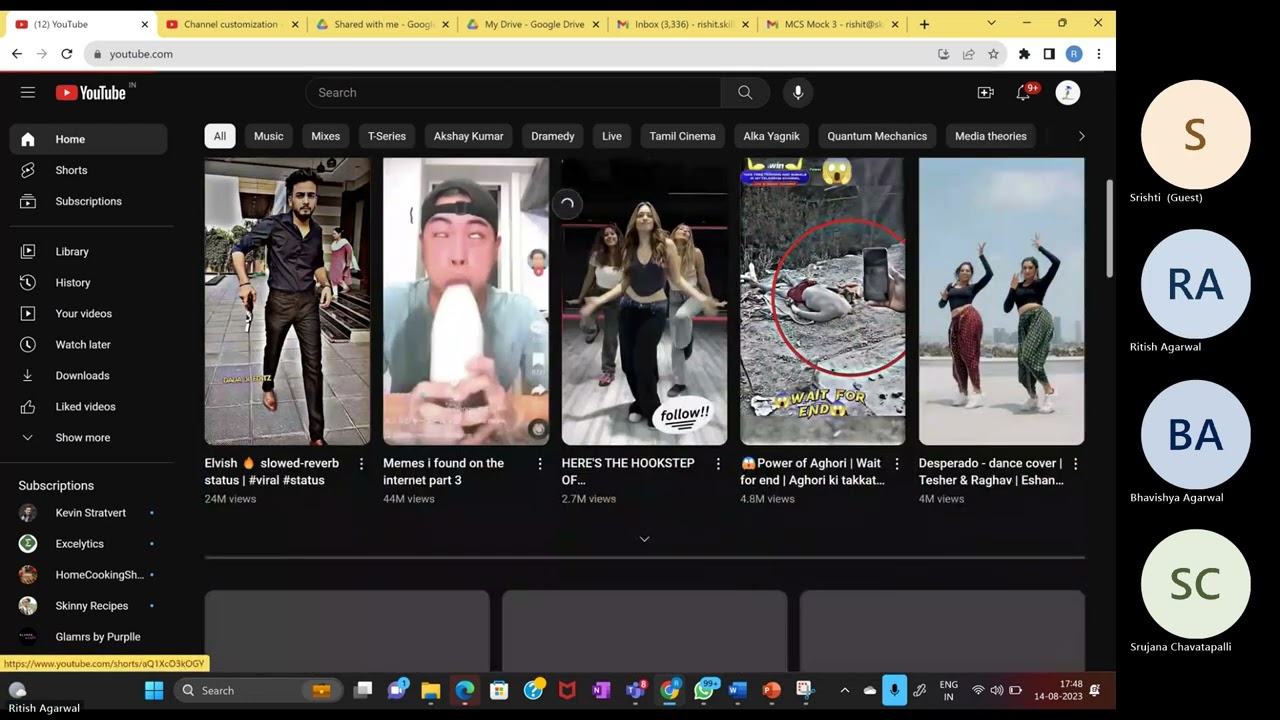Click the YouTube logo

click(x=91, y=93)
